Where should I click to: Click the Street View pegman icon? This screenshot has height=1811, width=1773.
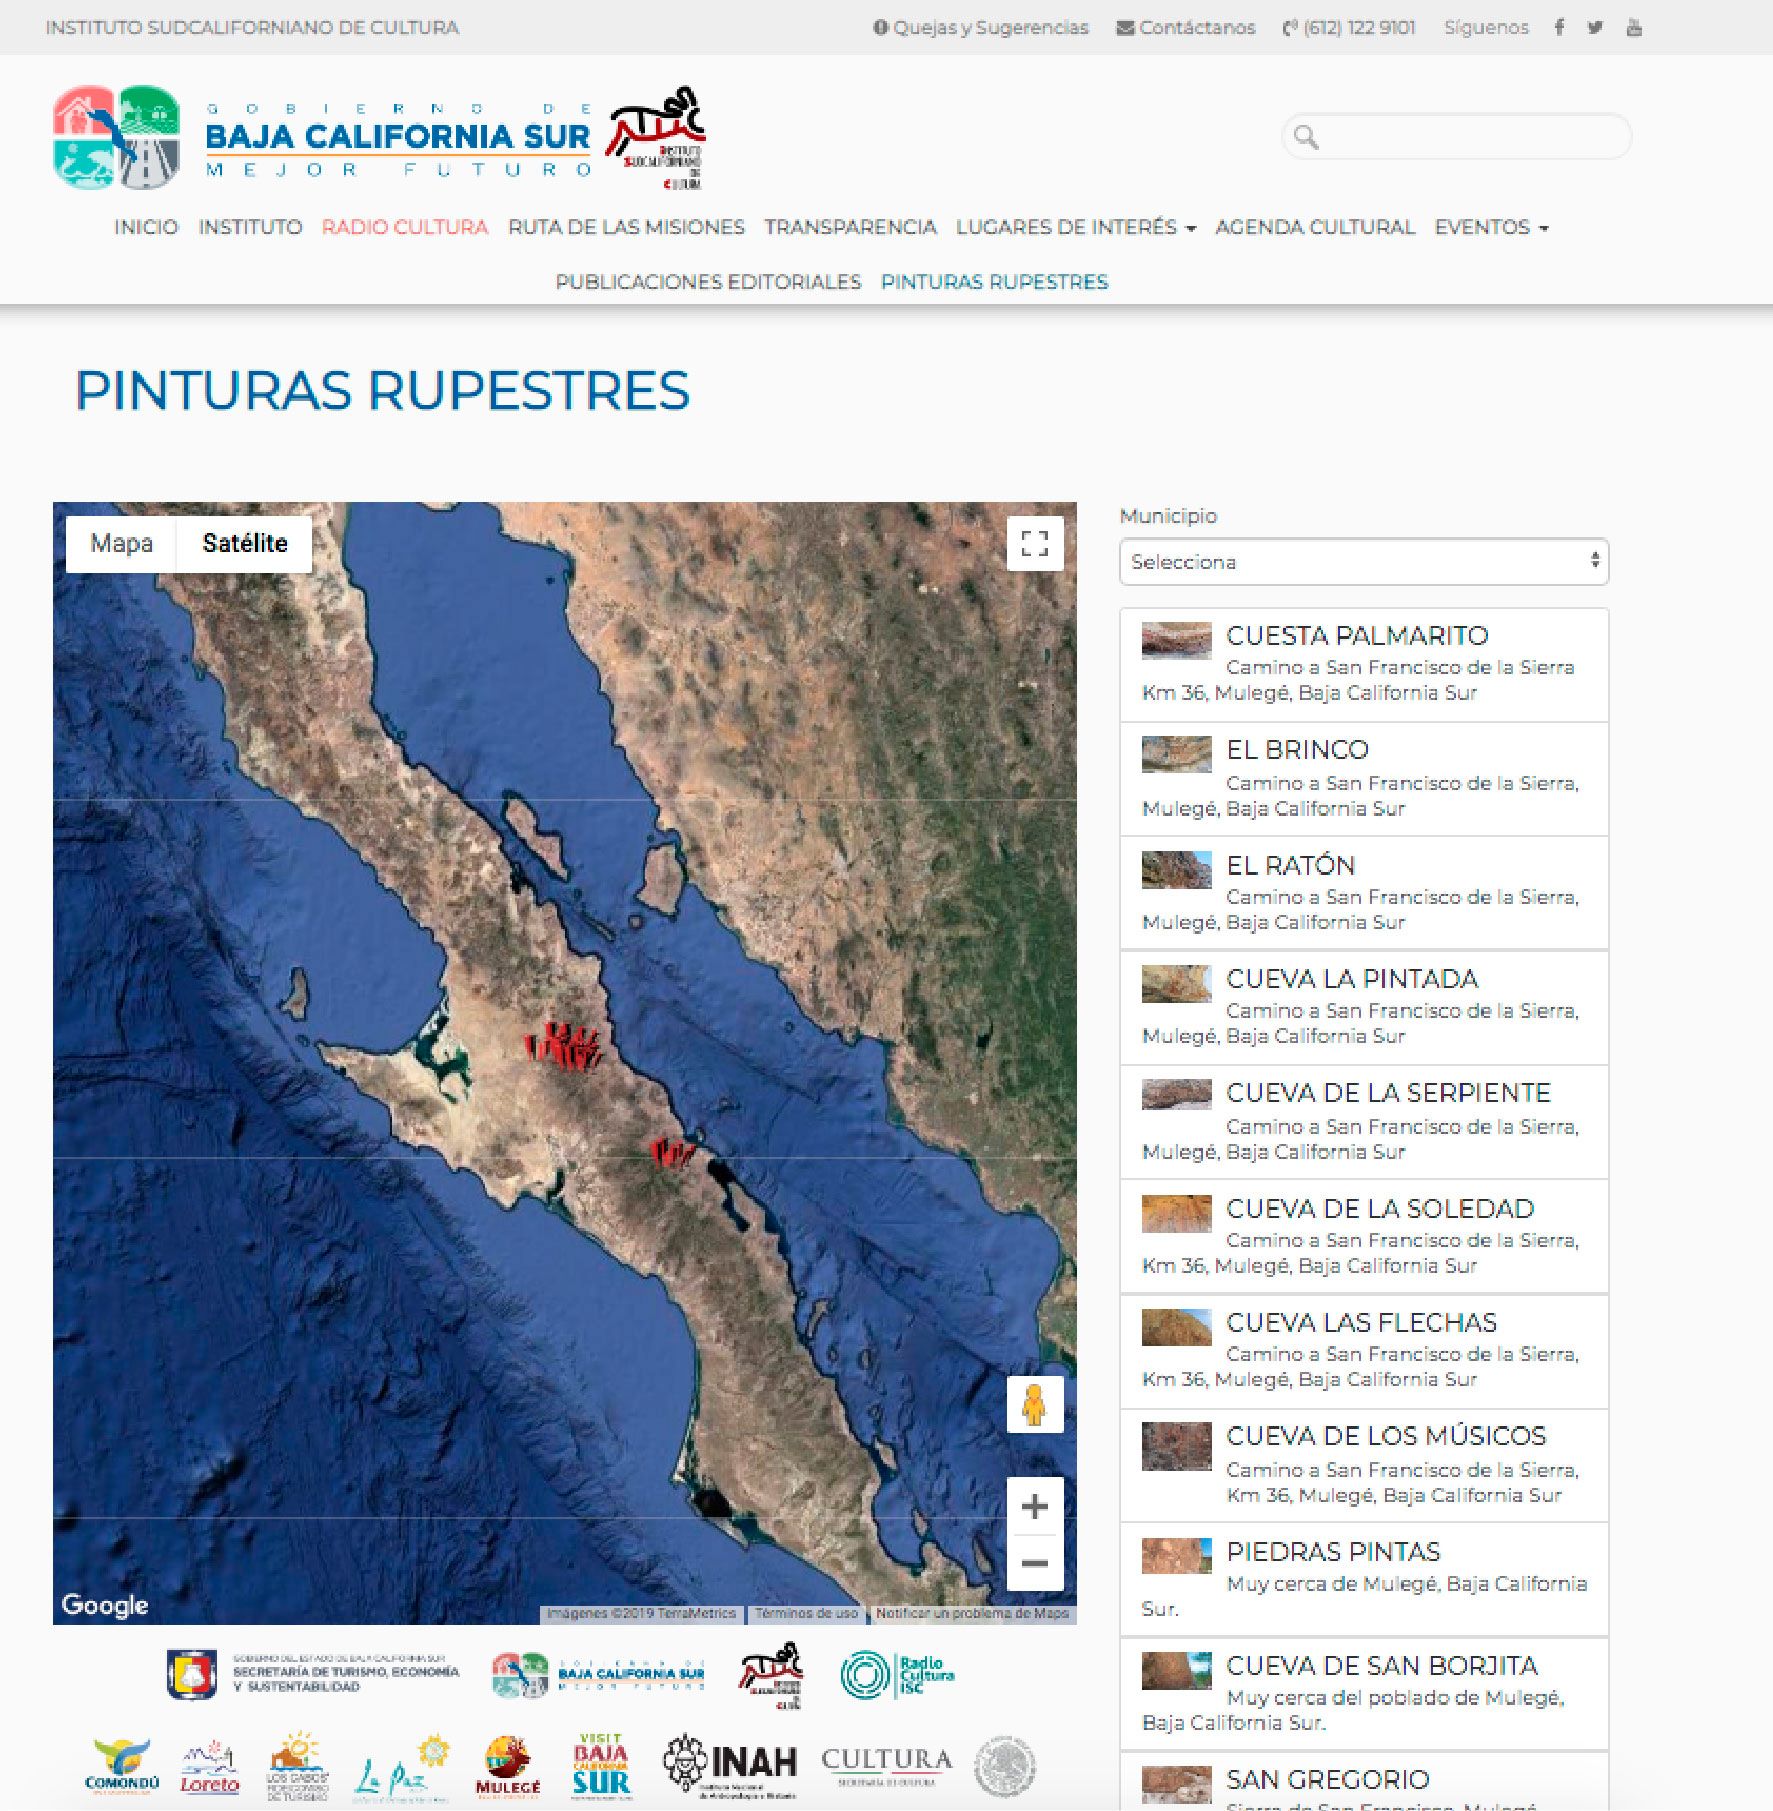1034,1405
